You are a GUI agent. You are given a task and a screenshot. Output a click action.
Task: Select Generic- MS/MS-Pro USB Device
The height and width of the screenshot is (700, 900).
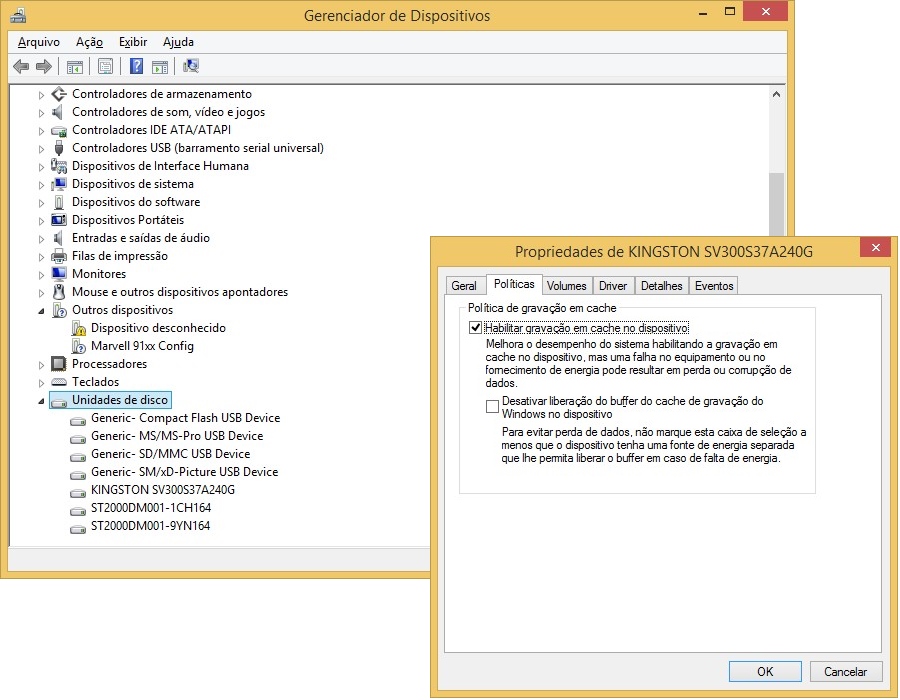(x=177, y=435)
